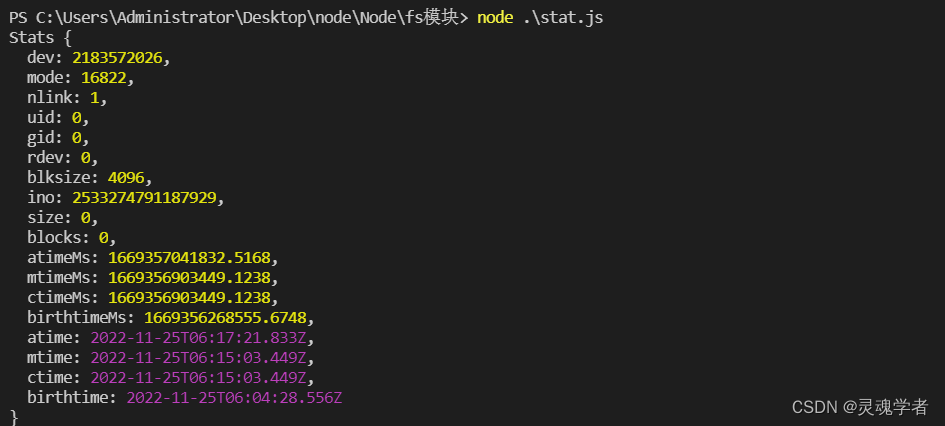Click the blocks property line
The height and width of the screenshot is (426, 945).
click(x=68, y=238)
